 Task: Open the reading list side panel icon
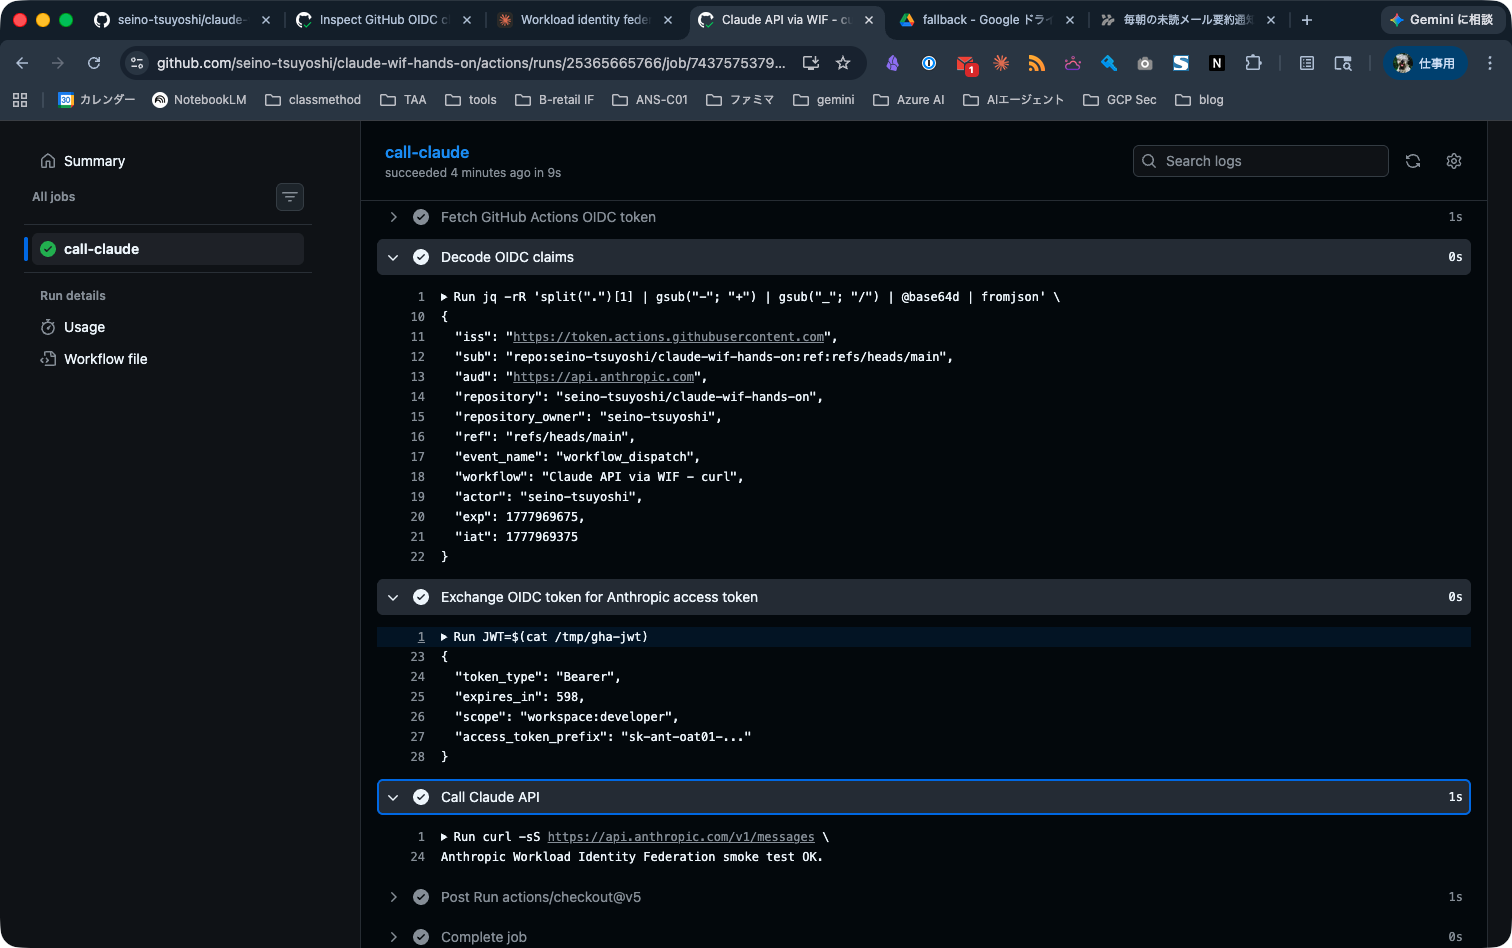[x=1307, y=63]
